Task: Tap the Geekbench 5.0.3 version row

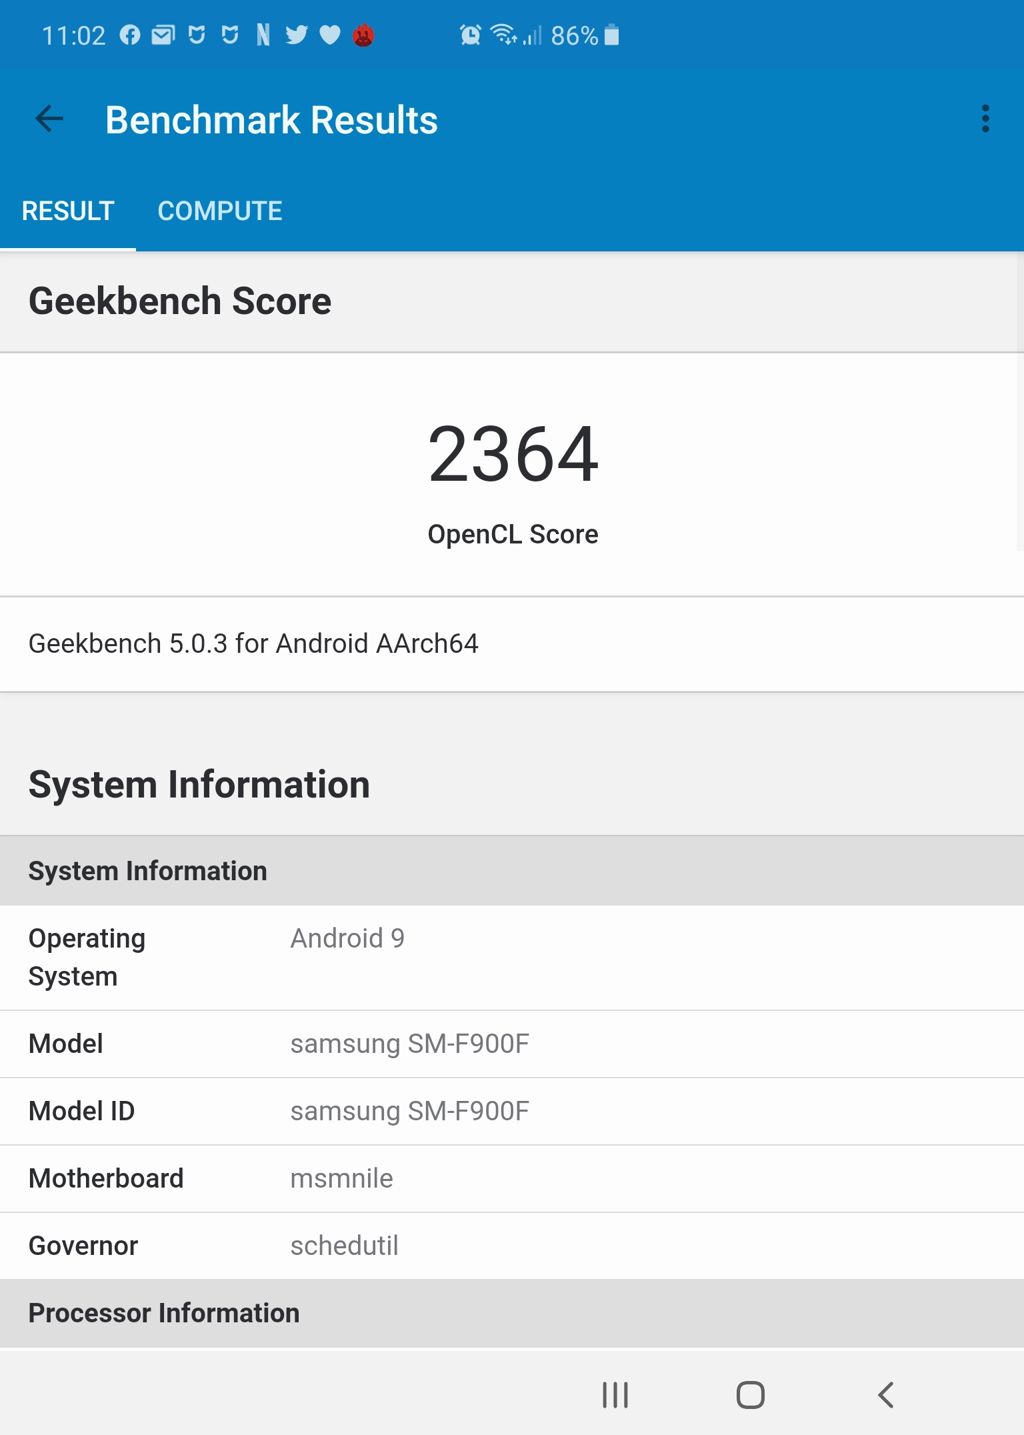Action: [x=512, y=644]
